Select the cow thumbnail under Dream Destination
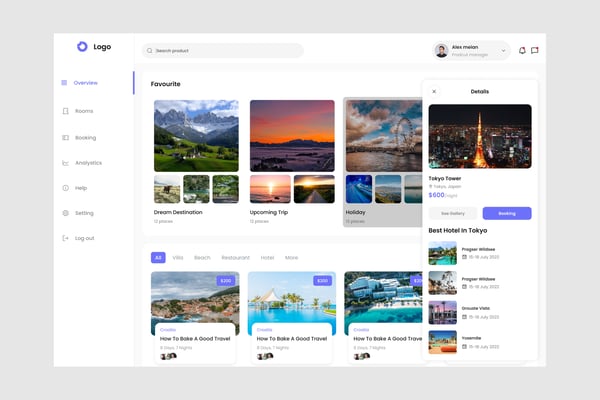 (x=167, y=189)
